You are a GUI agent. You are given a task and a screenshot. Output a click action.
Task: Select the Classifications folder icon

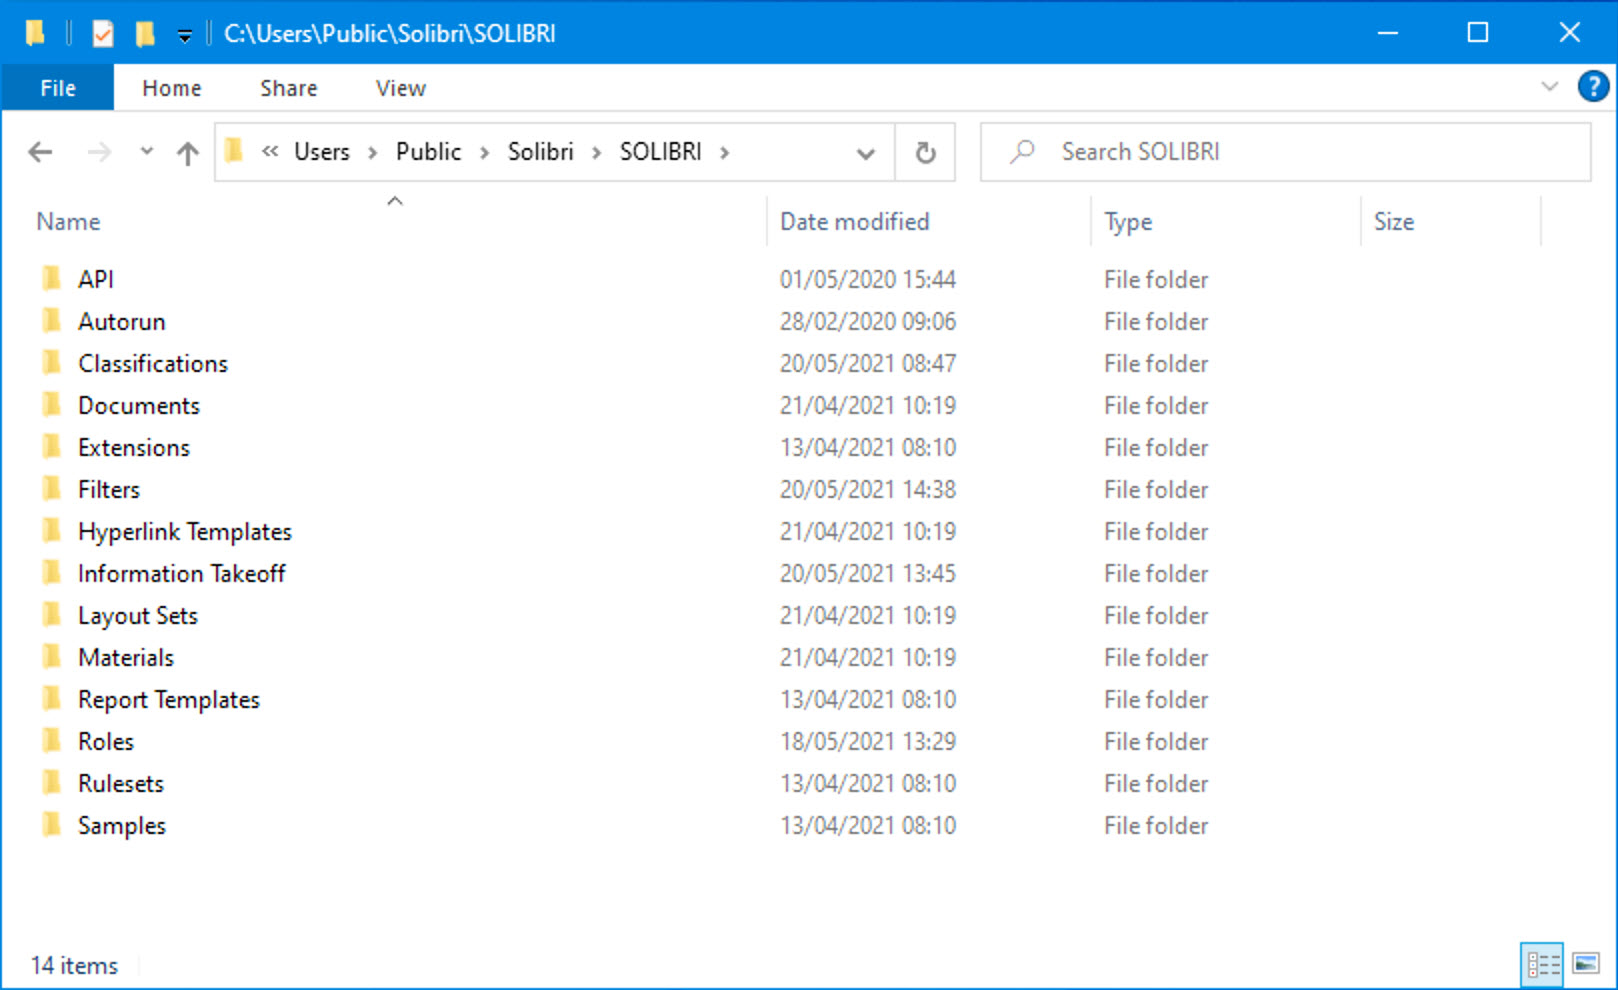[51, 363]
